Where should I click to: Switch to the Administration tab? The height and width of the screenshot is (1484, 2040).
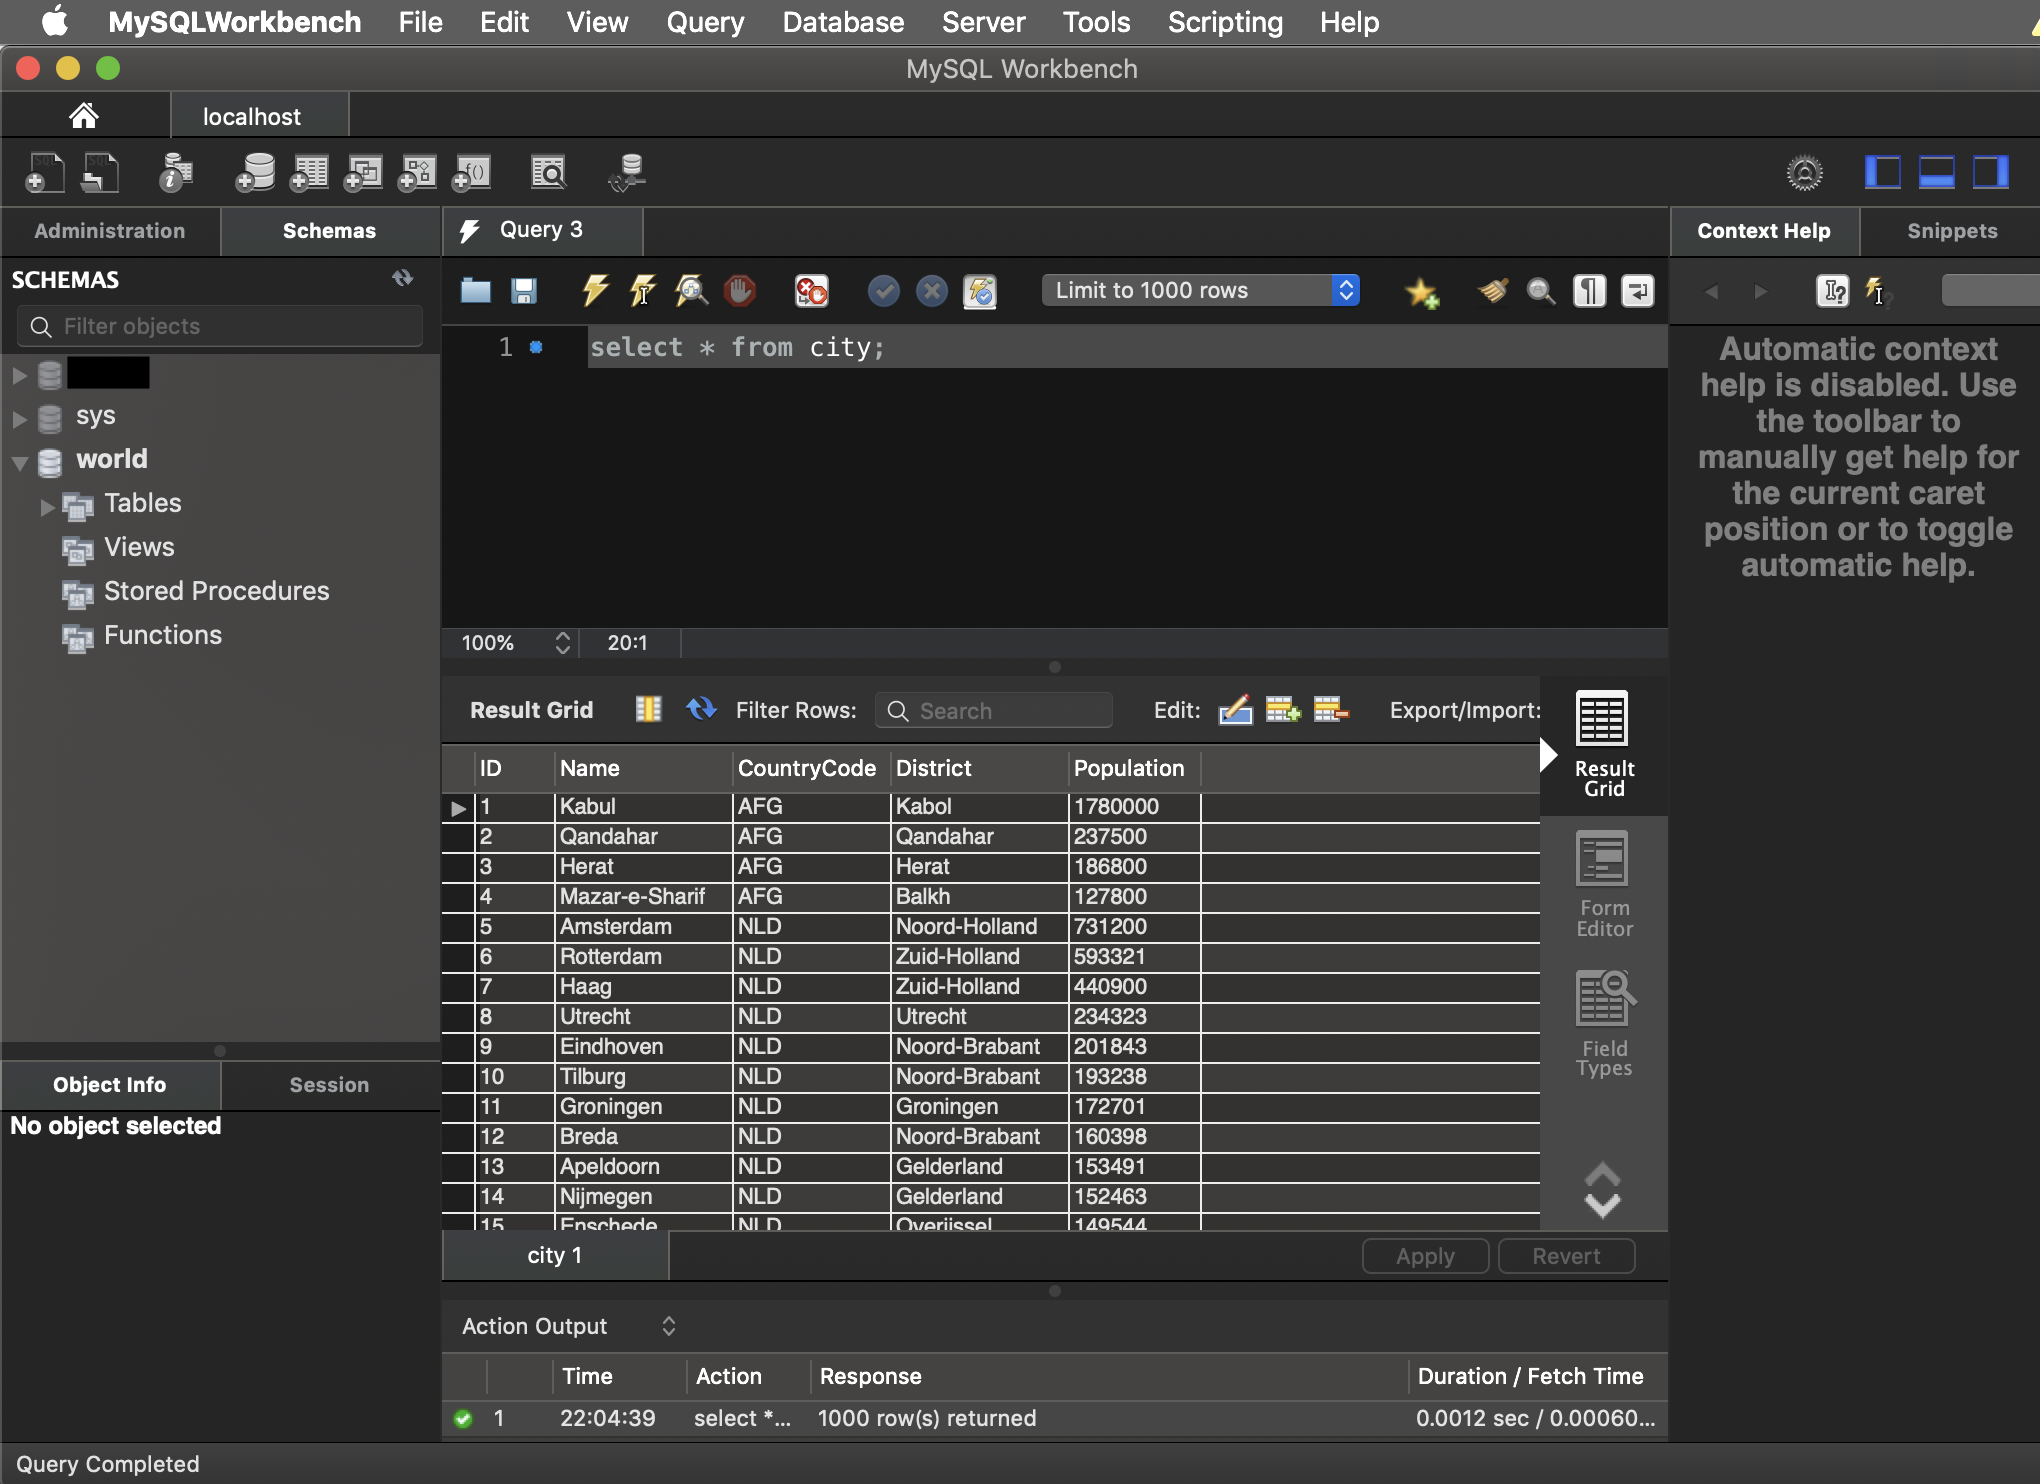110,231
